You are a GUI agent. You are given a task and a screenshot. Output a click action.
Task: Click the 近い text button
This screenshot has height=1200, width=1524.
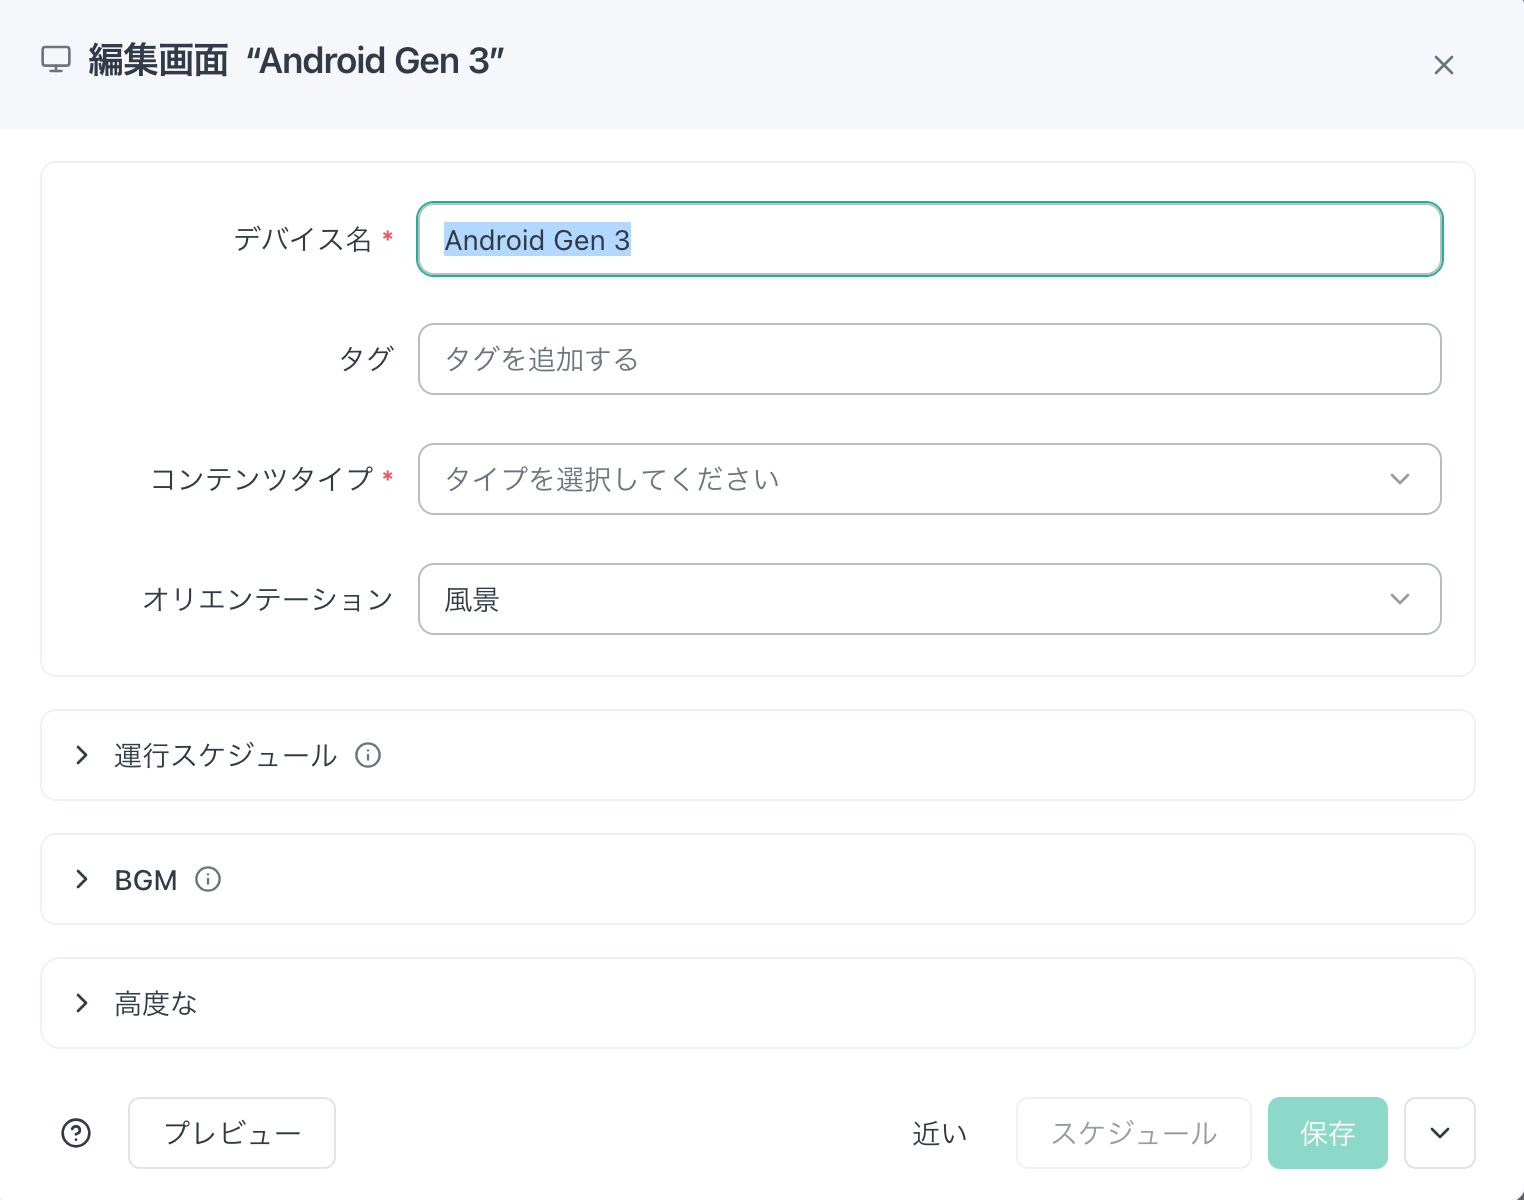pos(940,1133)
